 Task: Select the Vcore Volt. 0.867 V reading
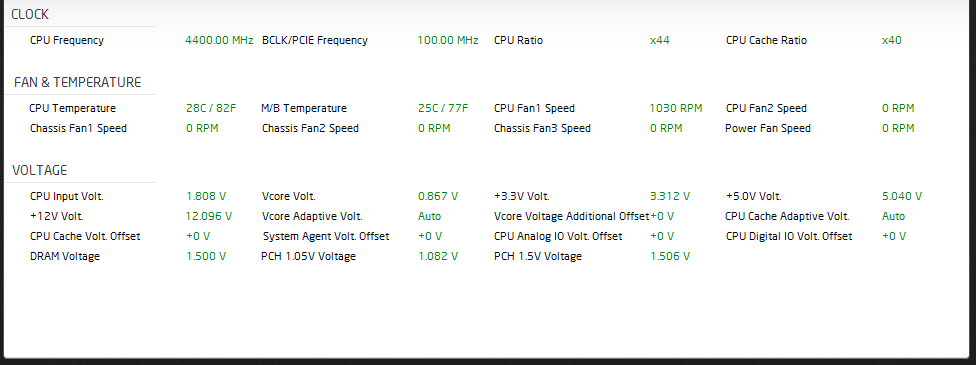(438, 196)
